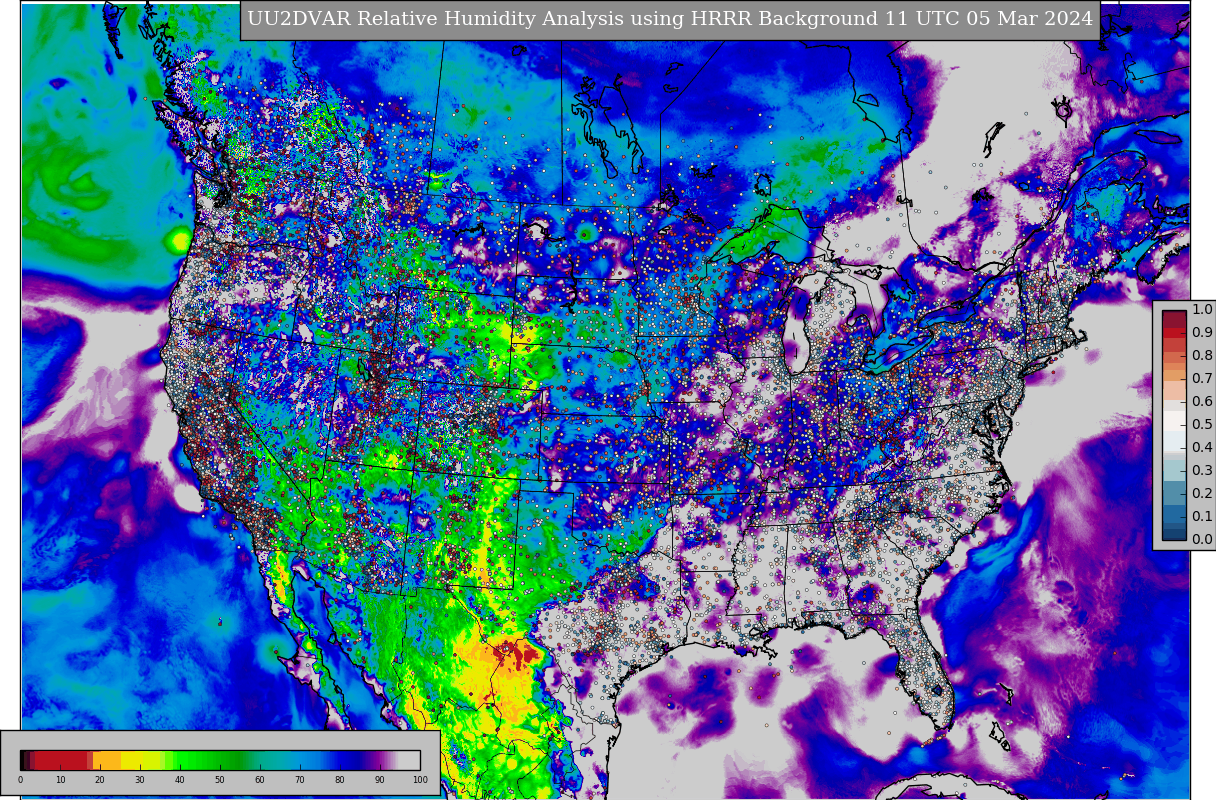Click the UU2DVAR Relative Humidity Analysis title

pyautogui.click(x=670, y=20)
